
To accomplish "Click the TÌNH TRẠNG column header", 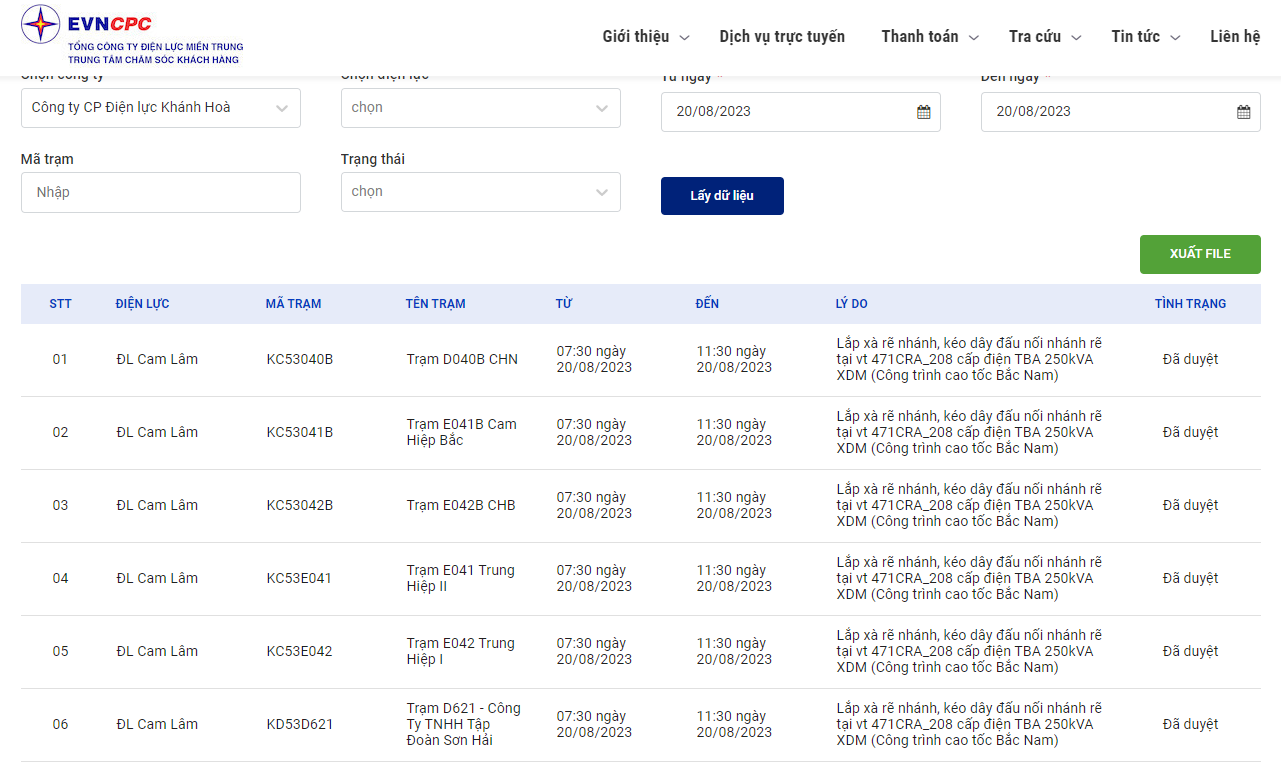I will [x=1189, y=304].
